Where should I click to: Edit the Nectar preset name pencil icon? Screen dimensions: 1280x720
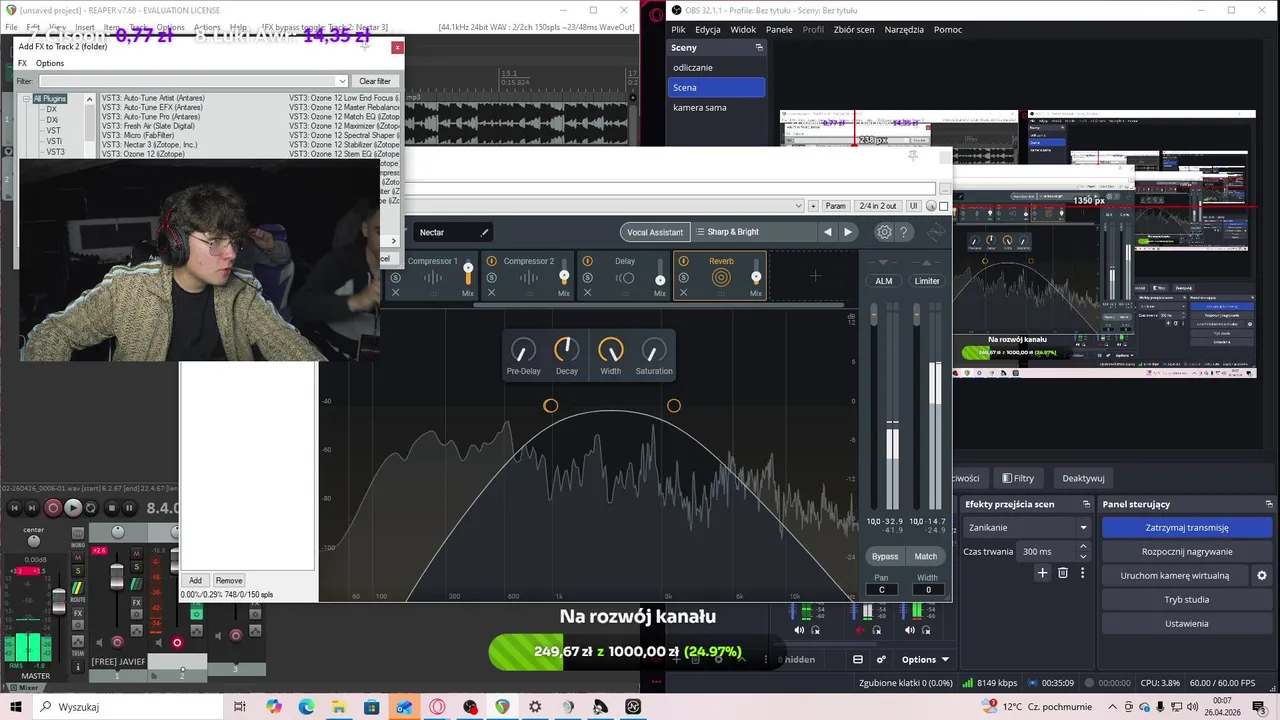(x=485, y=232)
